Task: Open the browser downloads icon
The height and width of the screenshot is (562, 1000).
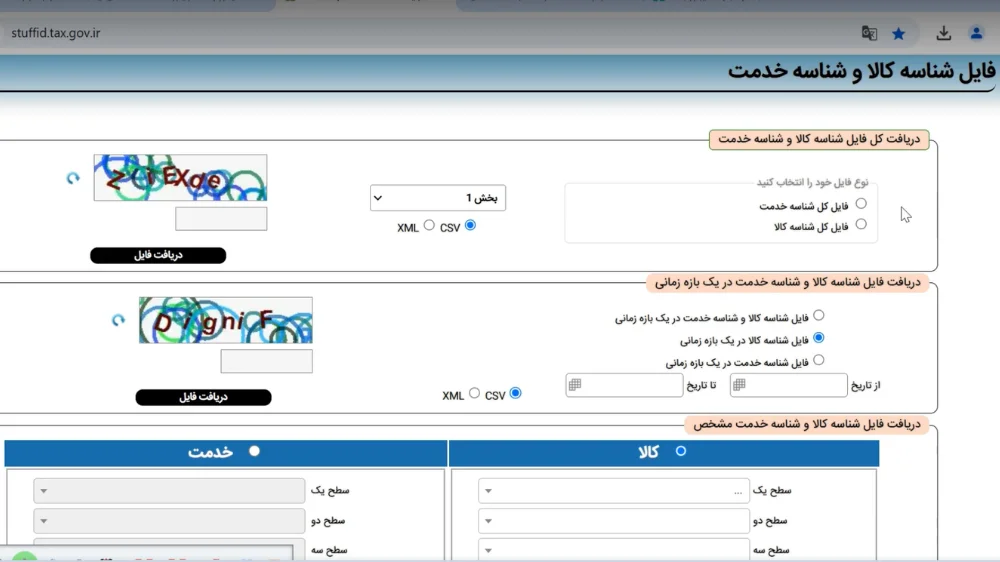Action: coord(944,33)
